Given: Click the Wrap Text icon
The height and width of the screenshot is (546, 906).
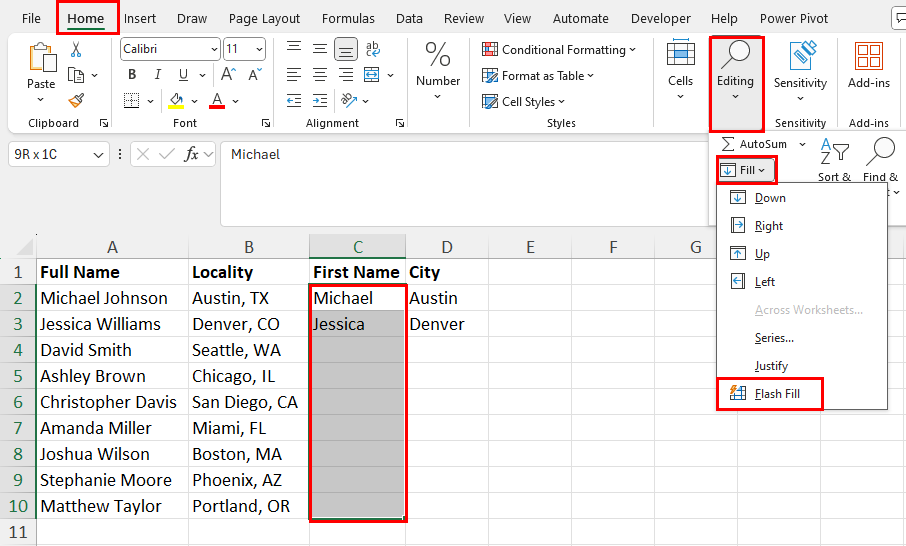Looking at the screenshot, I should pos(373,49).
